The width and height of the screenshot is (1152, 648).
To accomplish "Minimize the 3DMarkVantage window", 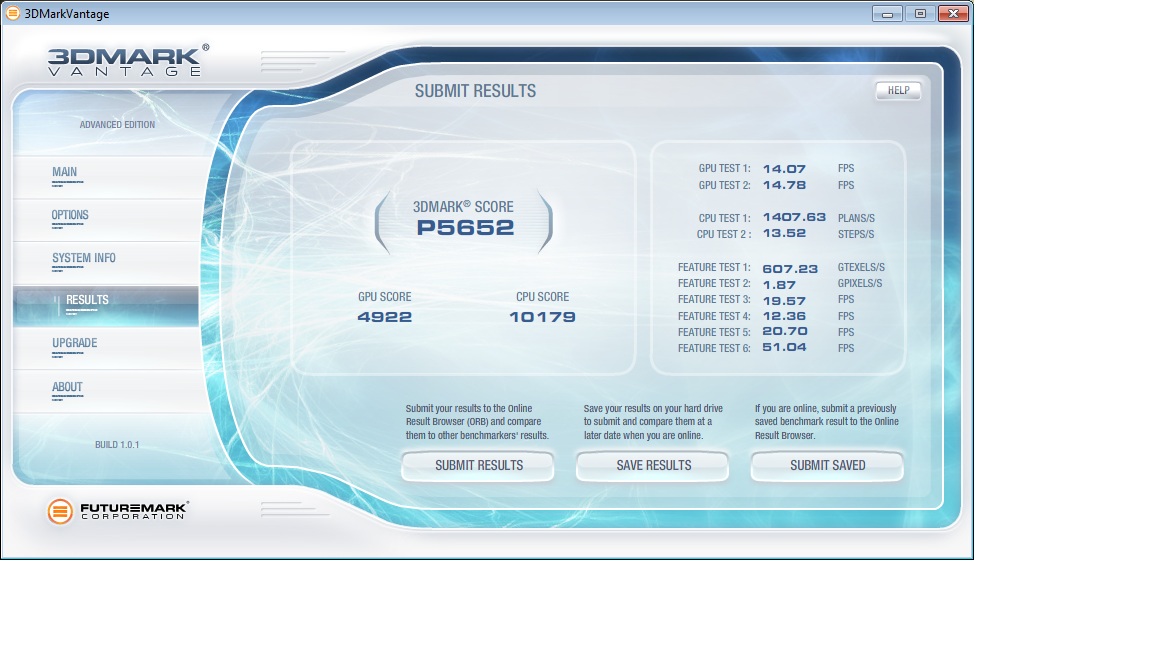I will [x=888, y=13].
